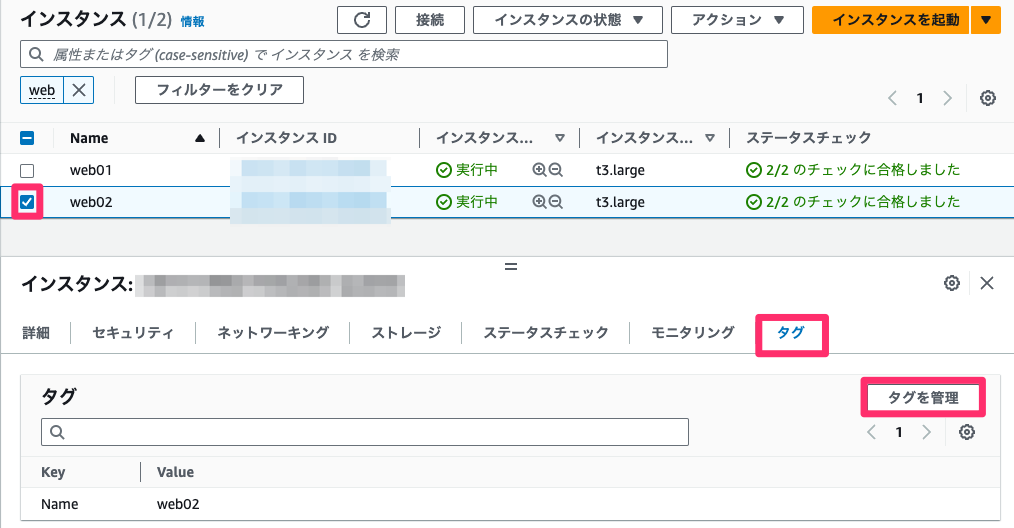
Task: Click t3.large in web01 row
Action: 620,170
